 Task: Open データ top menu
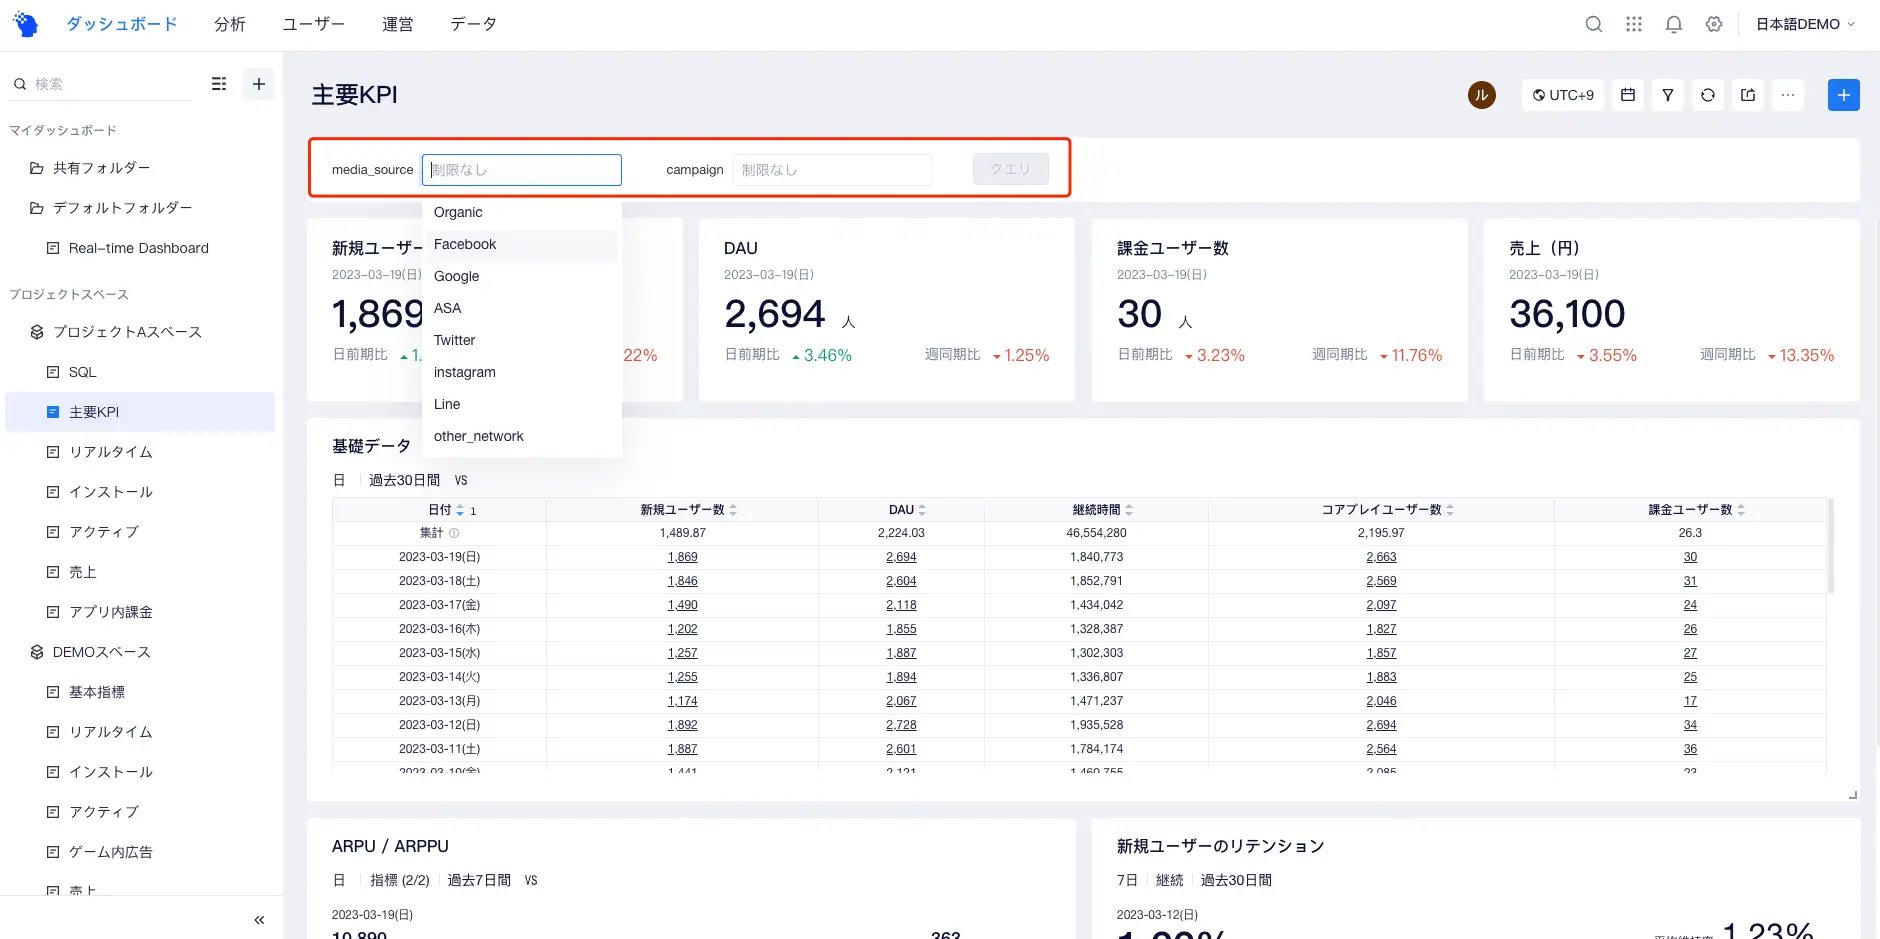click(x=473, y=24)
